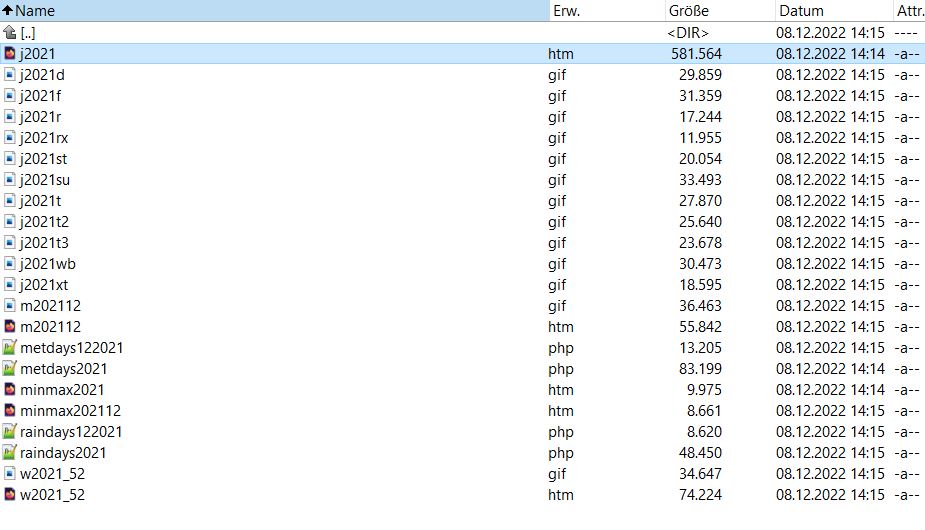The width and height of the screenshot is (925, 530).
Task: Click the Attr. column header
Action: [x=908, y=11]
